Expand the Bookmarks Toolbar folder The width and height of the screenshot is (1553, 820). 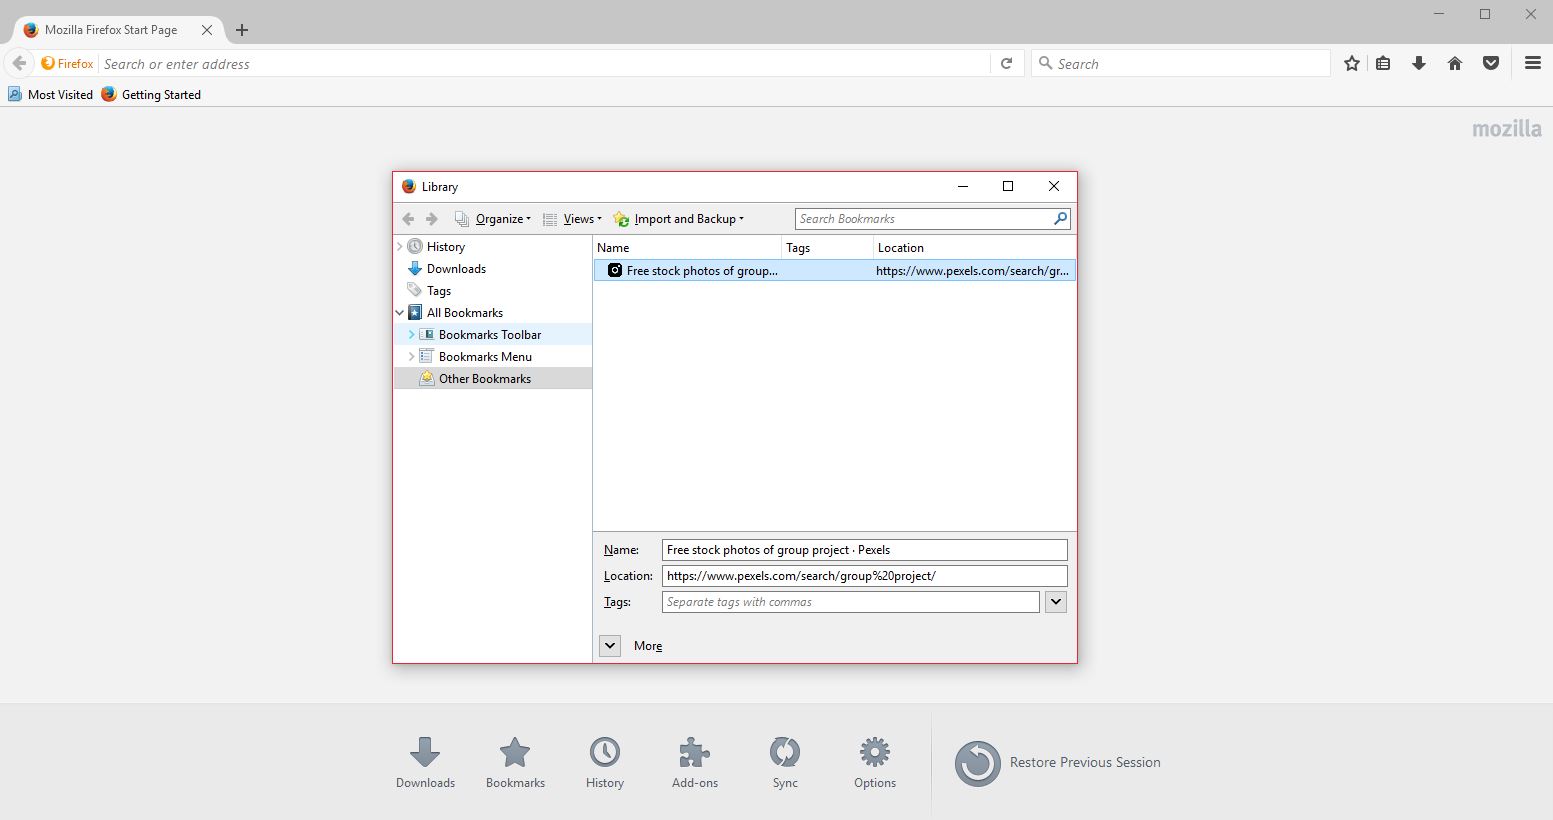click(411, 335)
